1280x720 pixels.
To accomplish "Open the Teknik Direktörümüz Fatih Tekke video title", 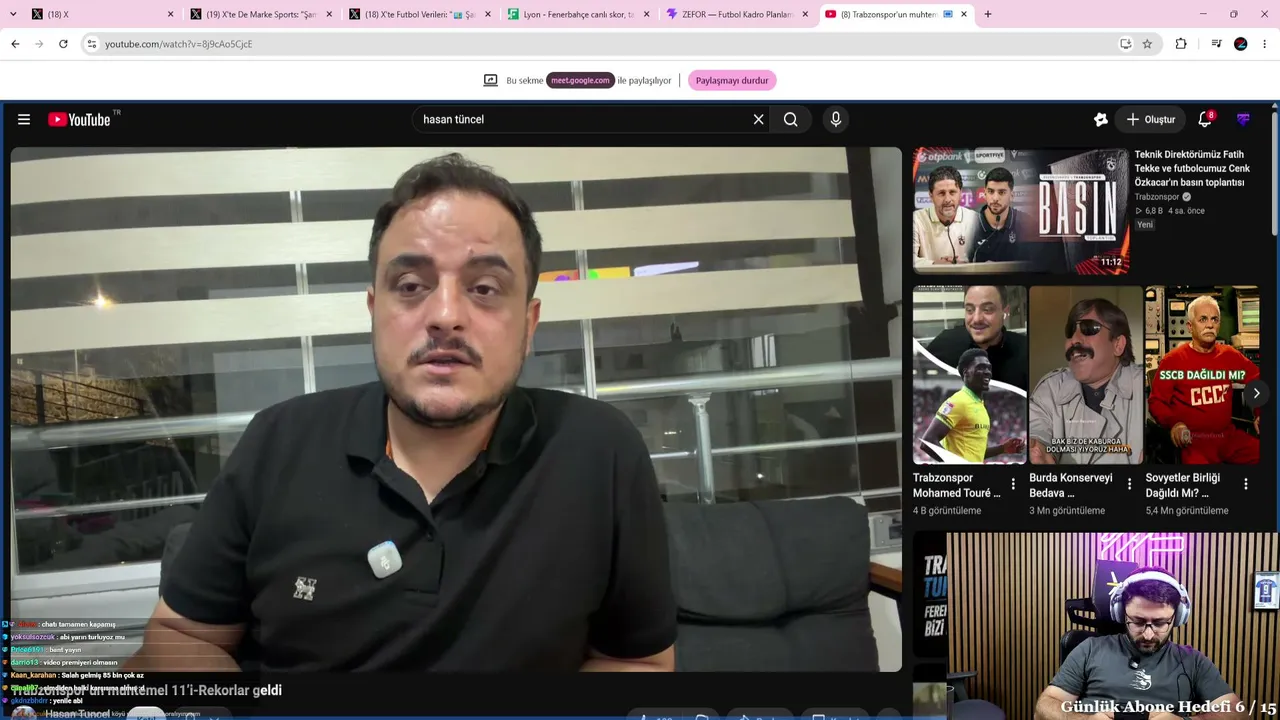I will click(1192, 169).
